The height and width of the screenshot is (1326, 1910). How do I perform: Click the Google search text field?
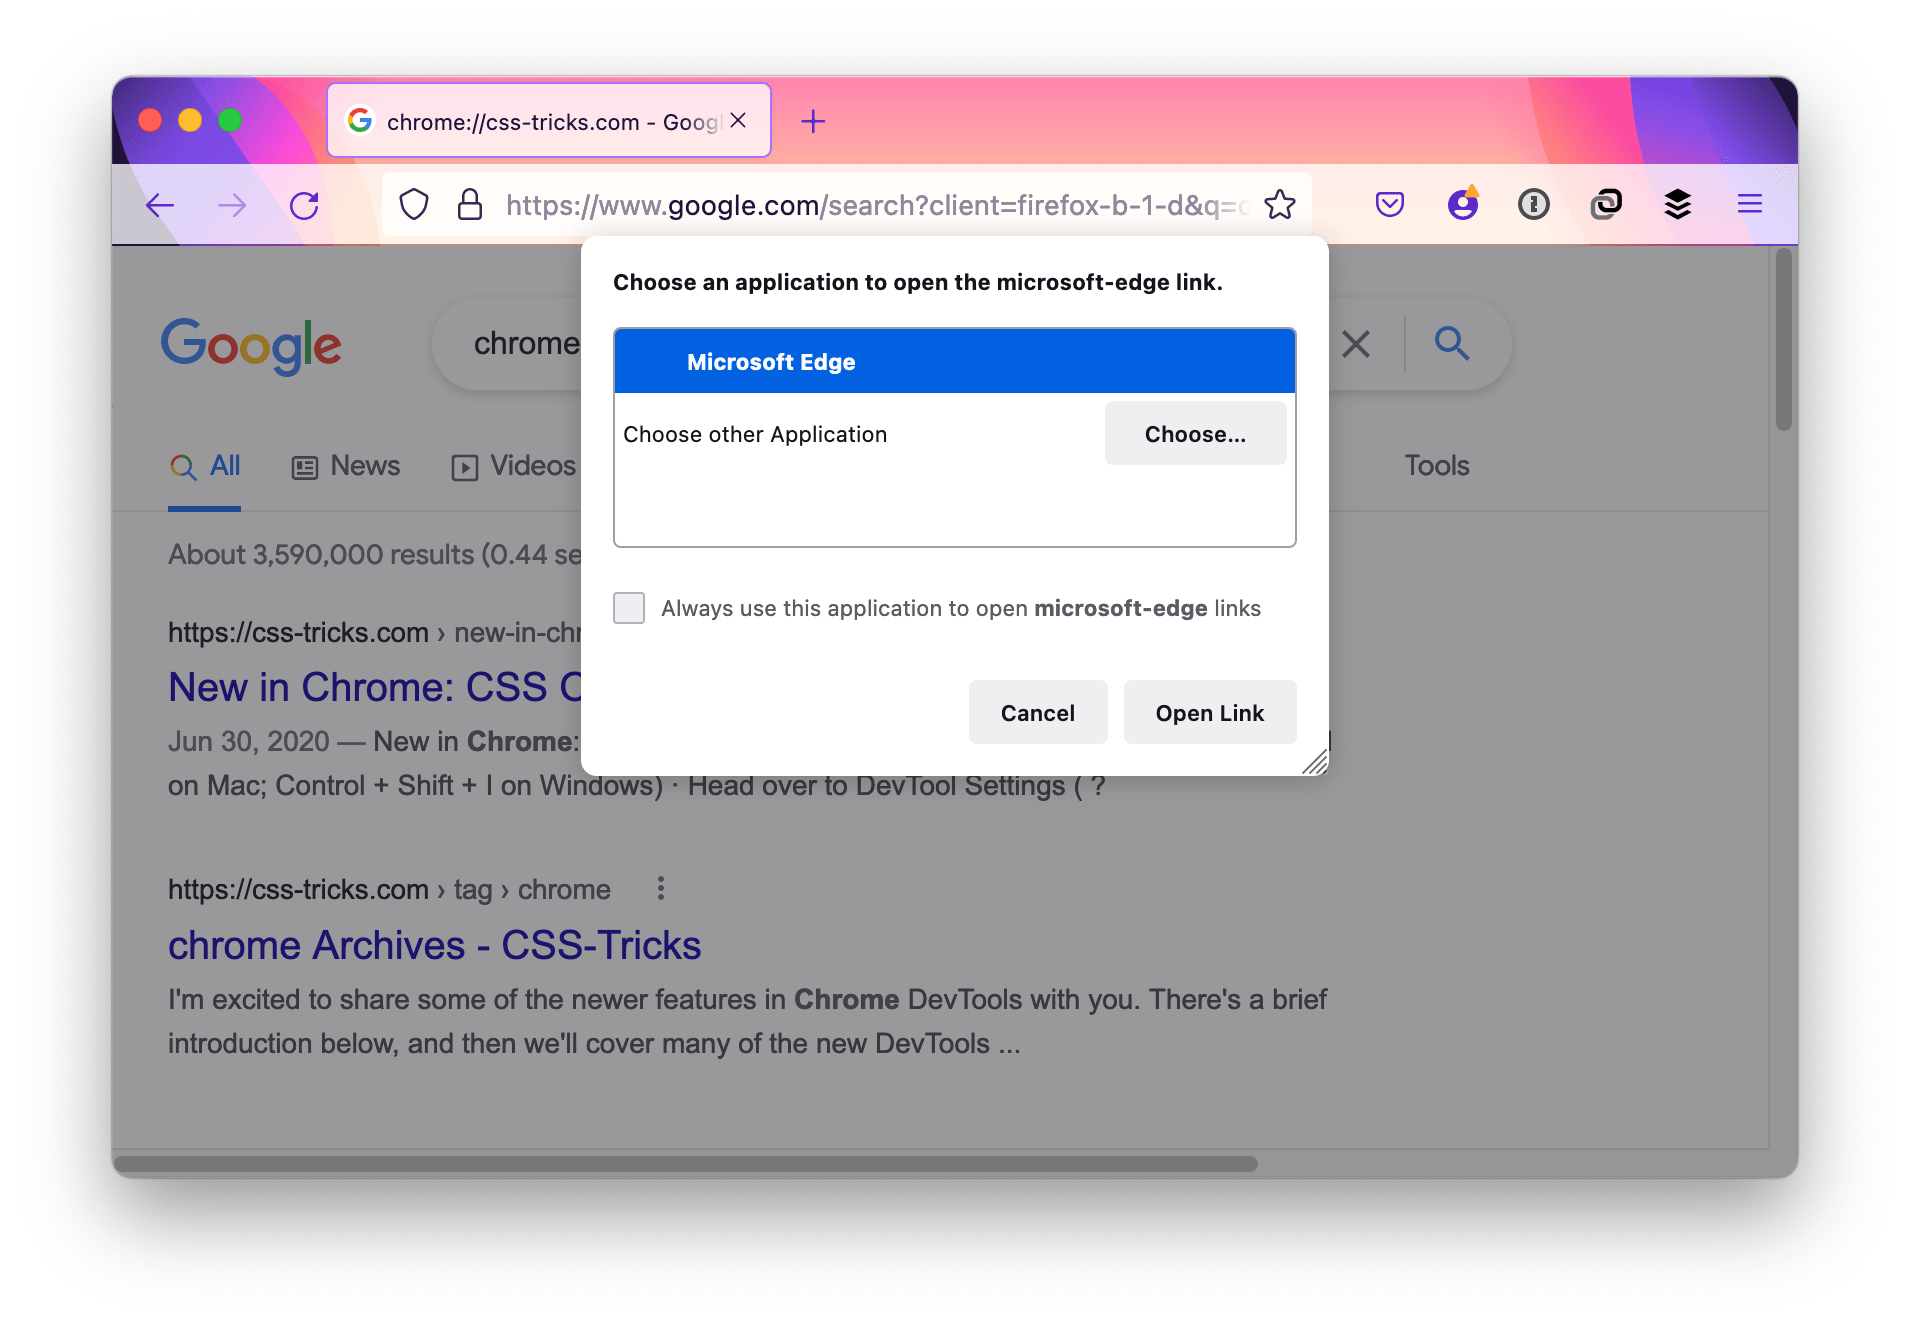526,344
